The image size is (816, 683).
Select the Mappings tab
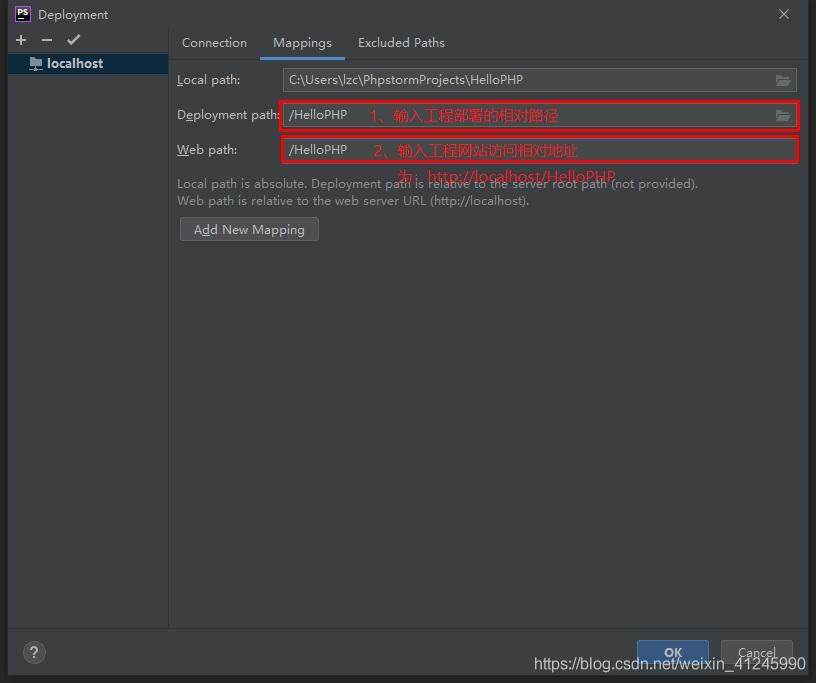[302, 43]
